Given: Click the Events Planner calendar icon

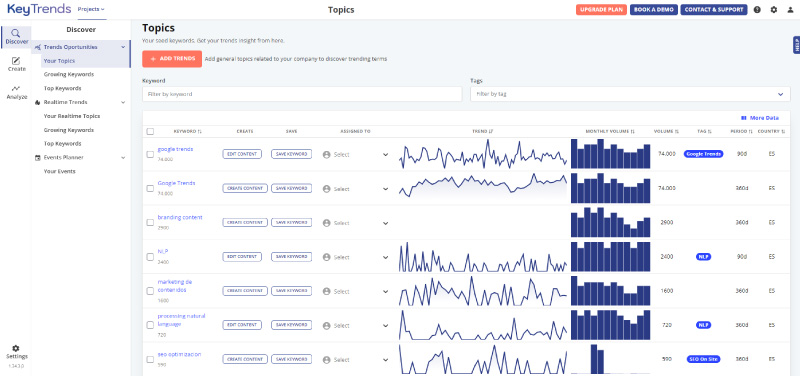Looking at the screenshot, I should click(x=38, y=158).
